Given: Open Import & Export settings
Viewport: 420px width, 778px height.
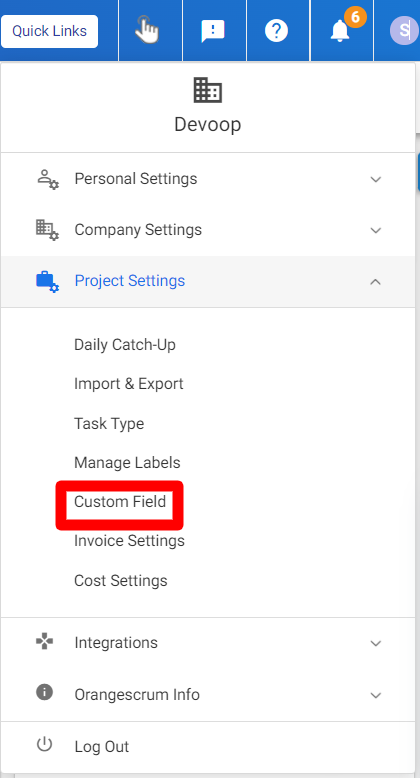Looking at the screenshot, I should [x=129, y=384].
